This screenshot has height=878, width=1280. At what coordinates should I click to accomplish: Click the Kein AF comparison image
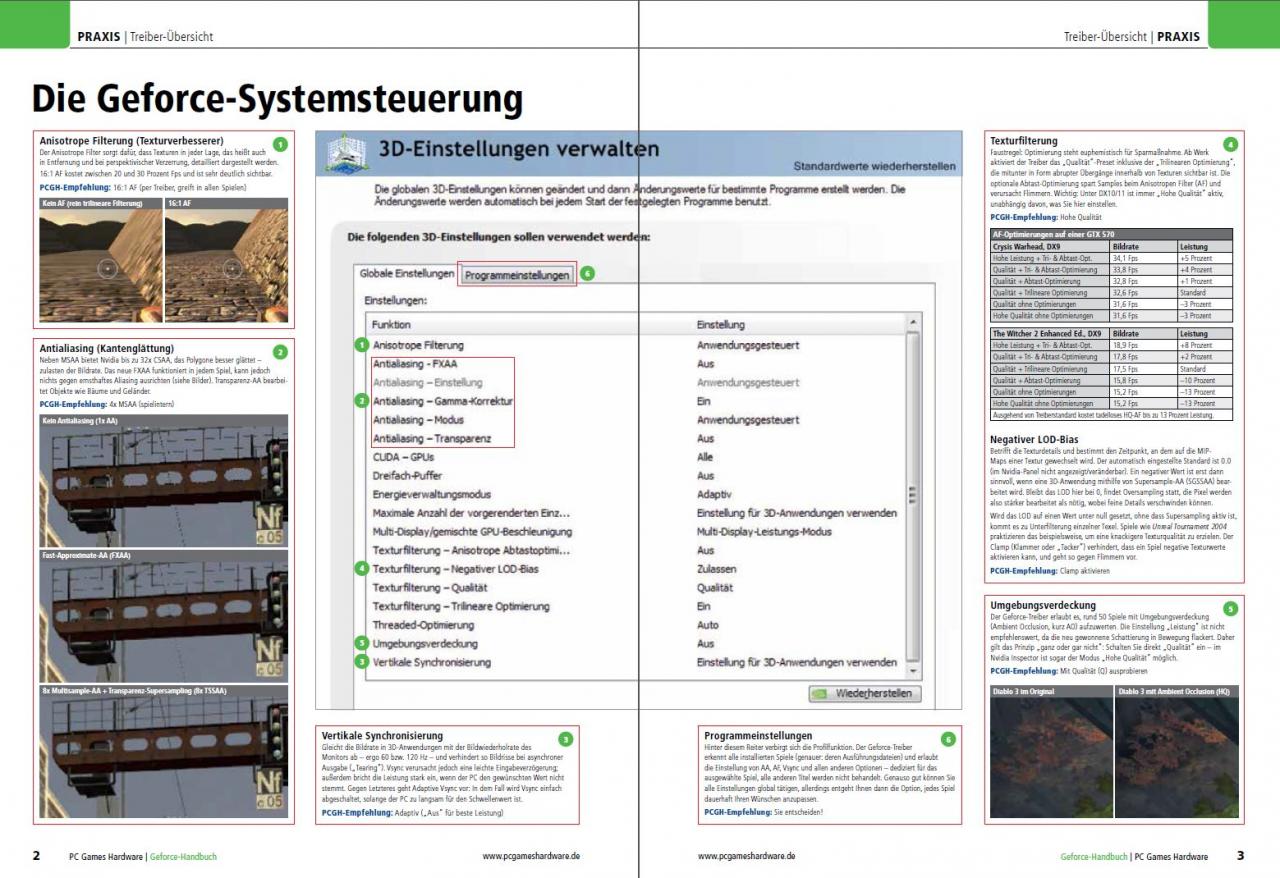100,260
